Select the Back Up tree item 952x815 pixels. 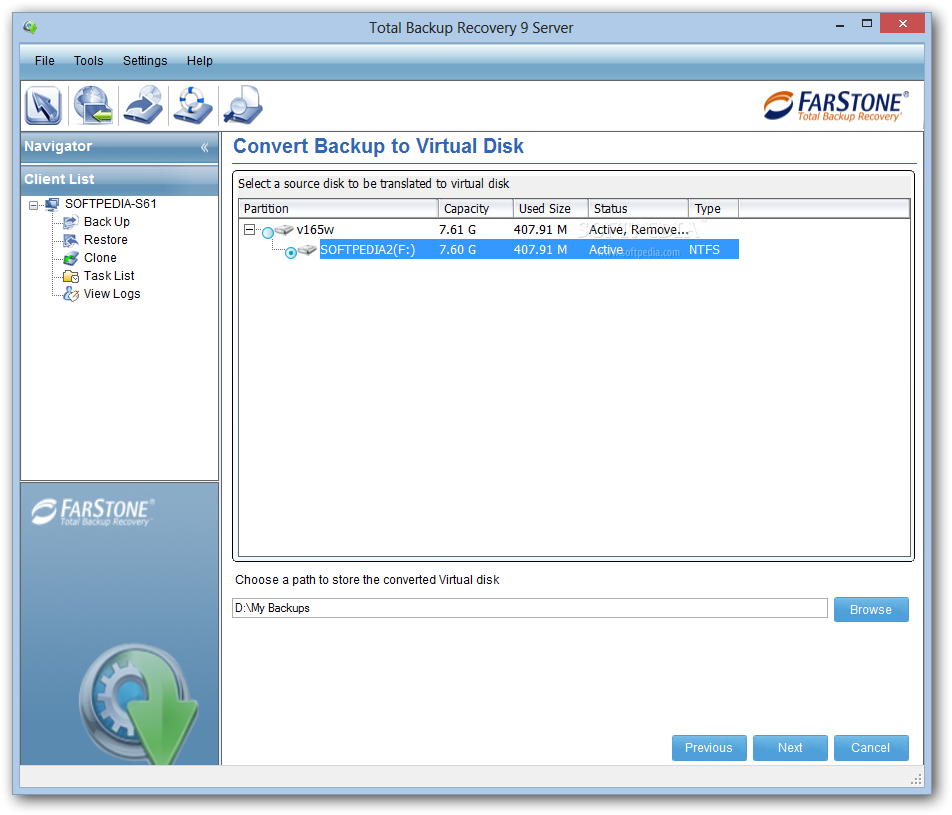point(107,222)
